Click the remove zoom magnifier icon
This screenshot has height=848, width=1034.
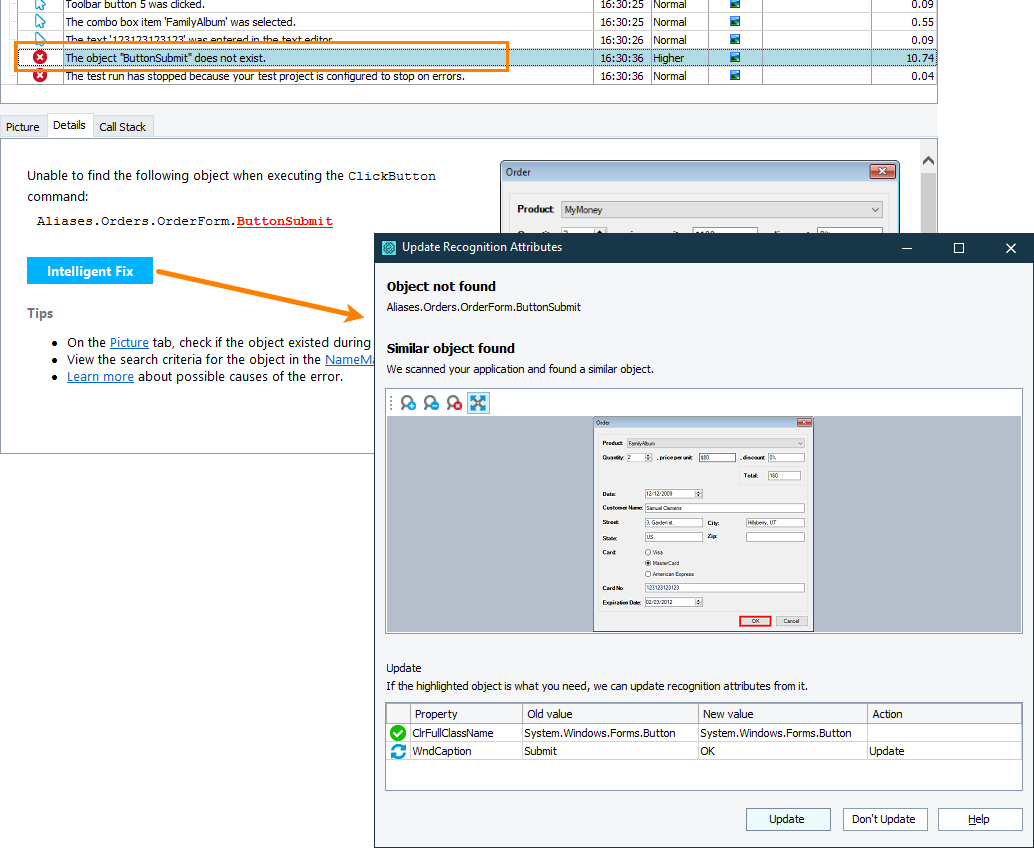(452, 403)
